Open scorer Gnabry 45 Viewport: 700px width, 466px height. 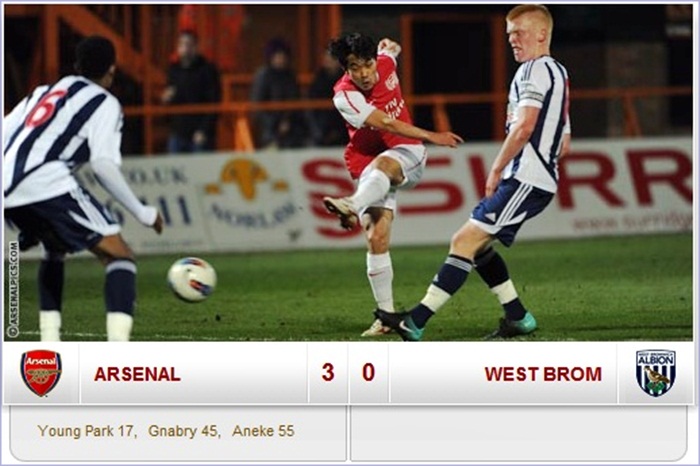(x=184, y=431)
